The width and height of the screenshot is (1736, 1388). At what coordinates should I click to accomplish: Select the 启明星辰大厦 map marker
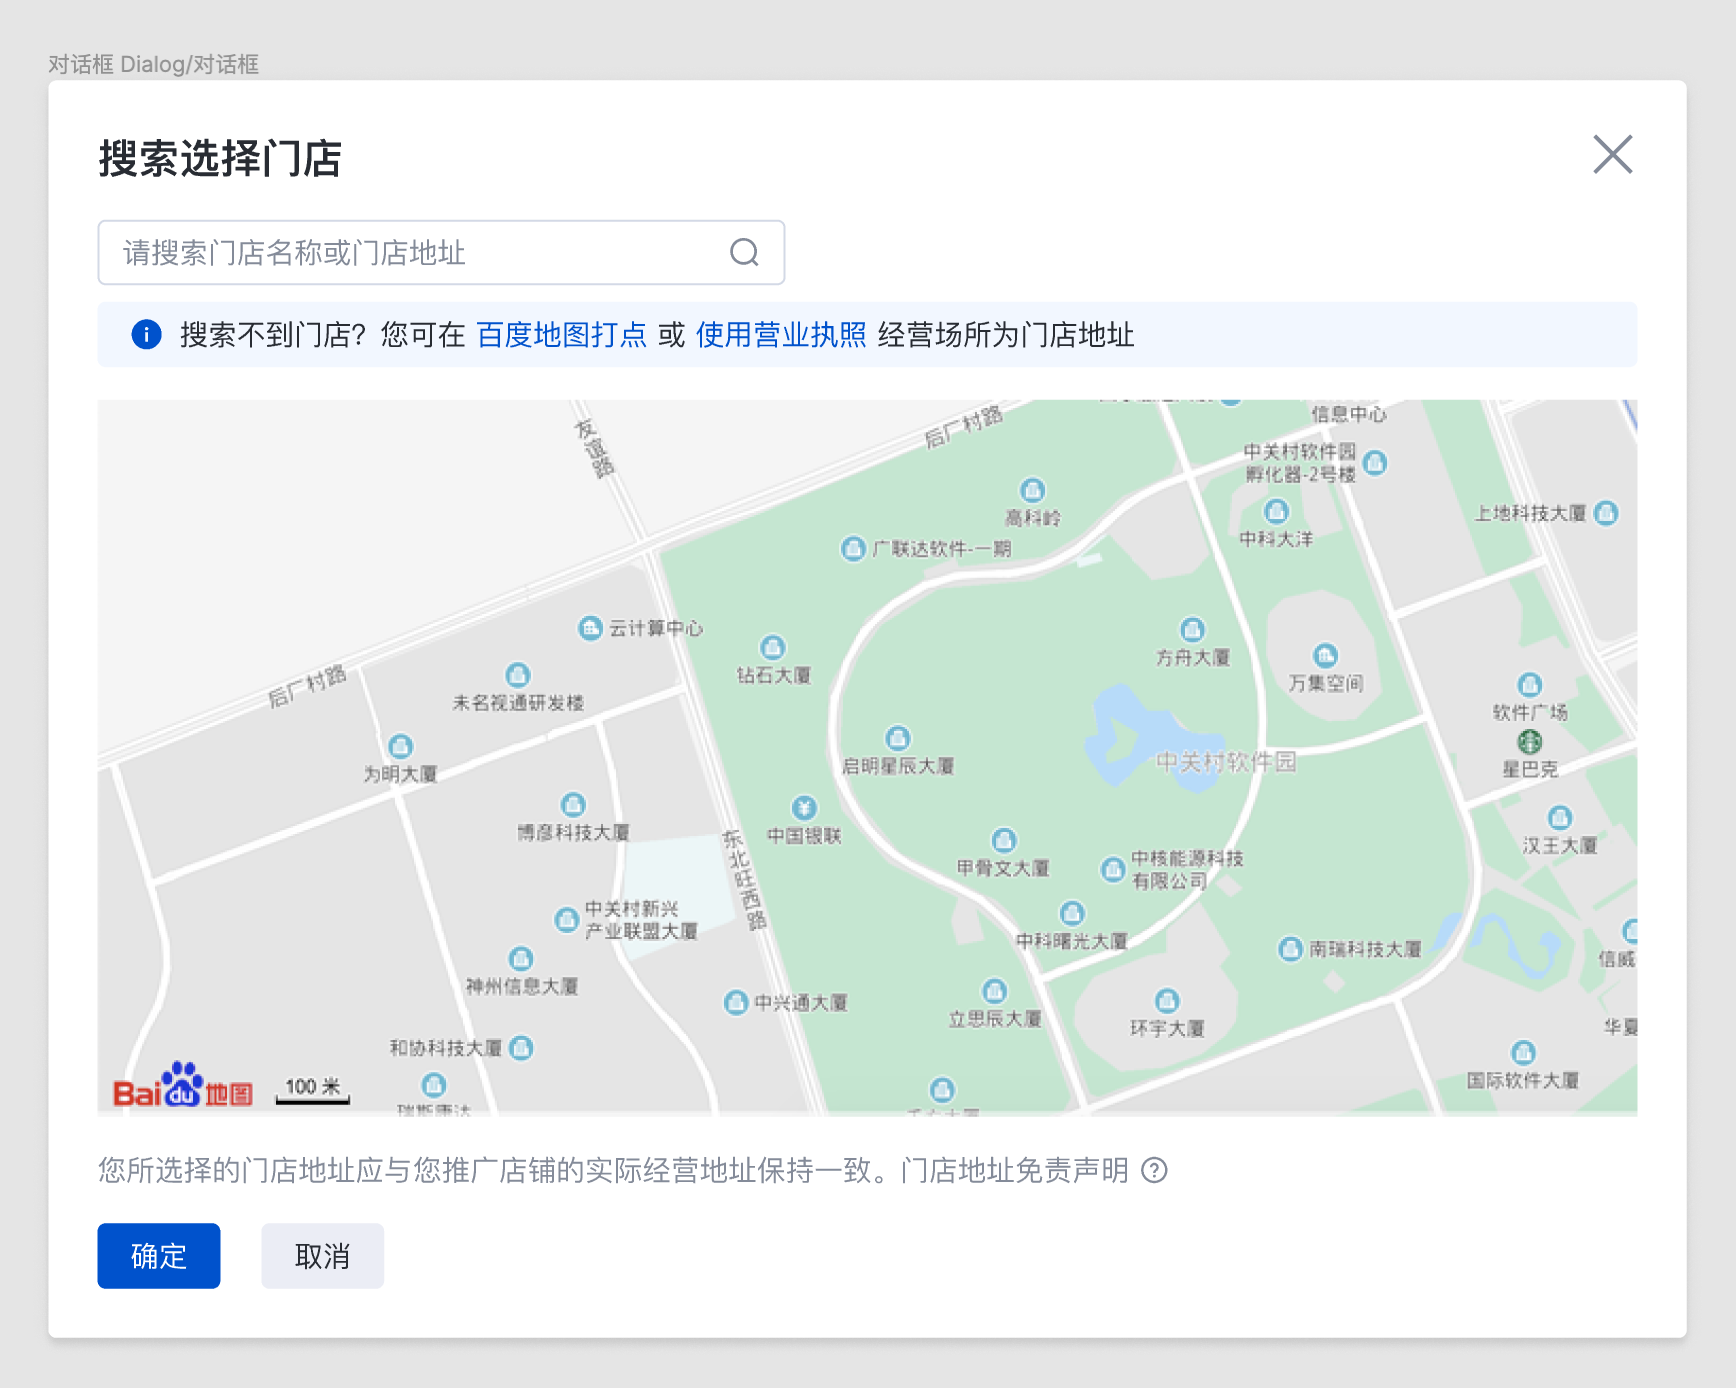point(898,738)
